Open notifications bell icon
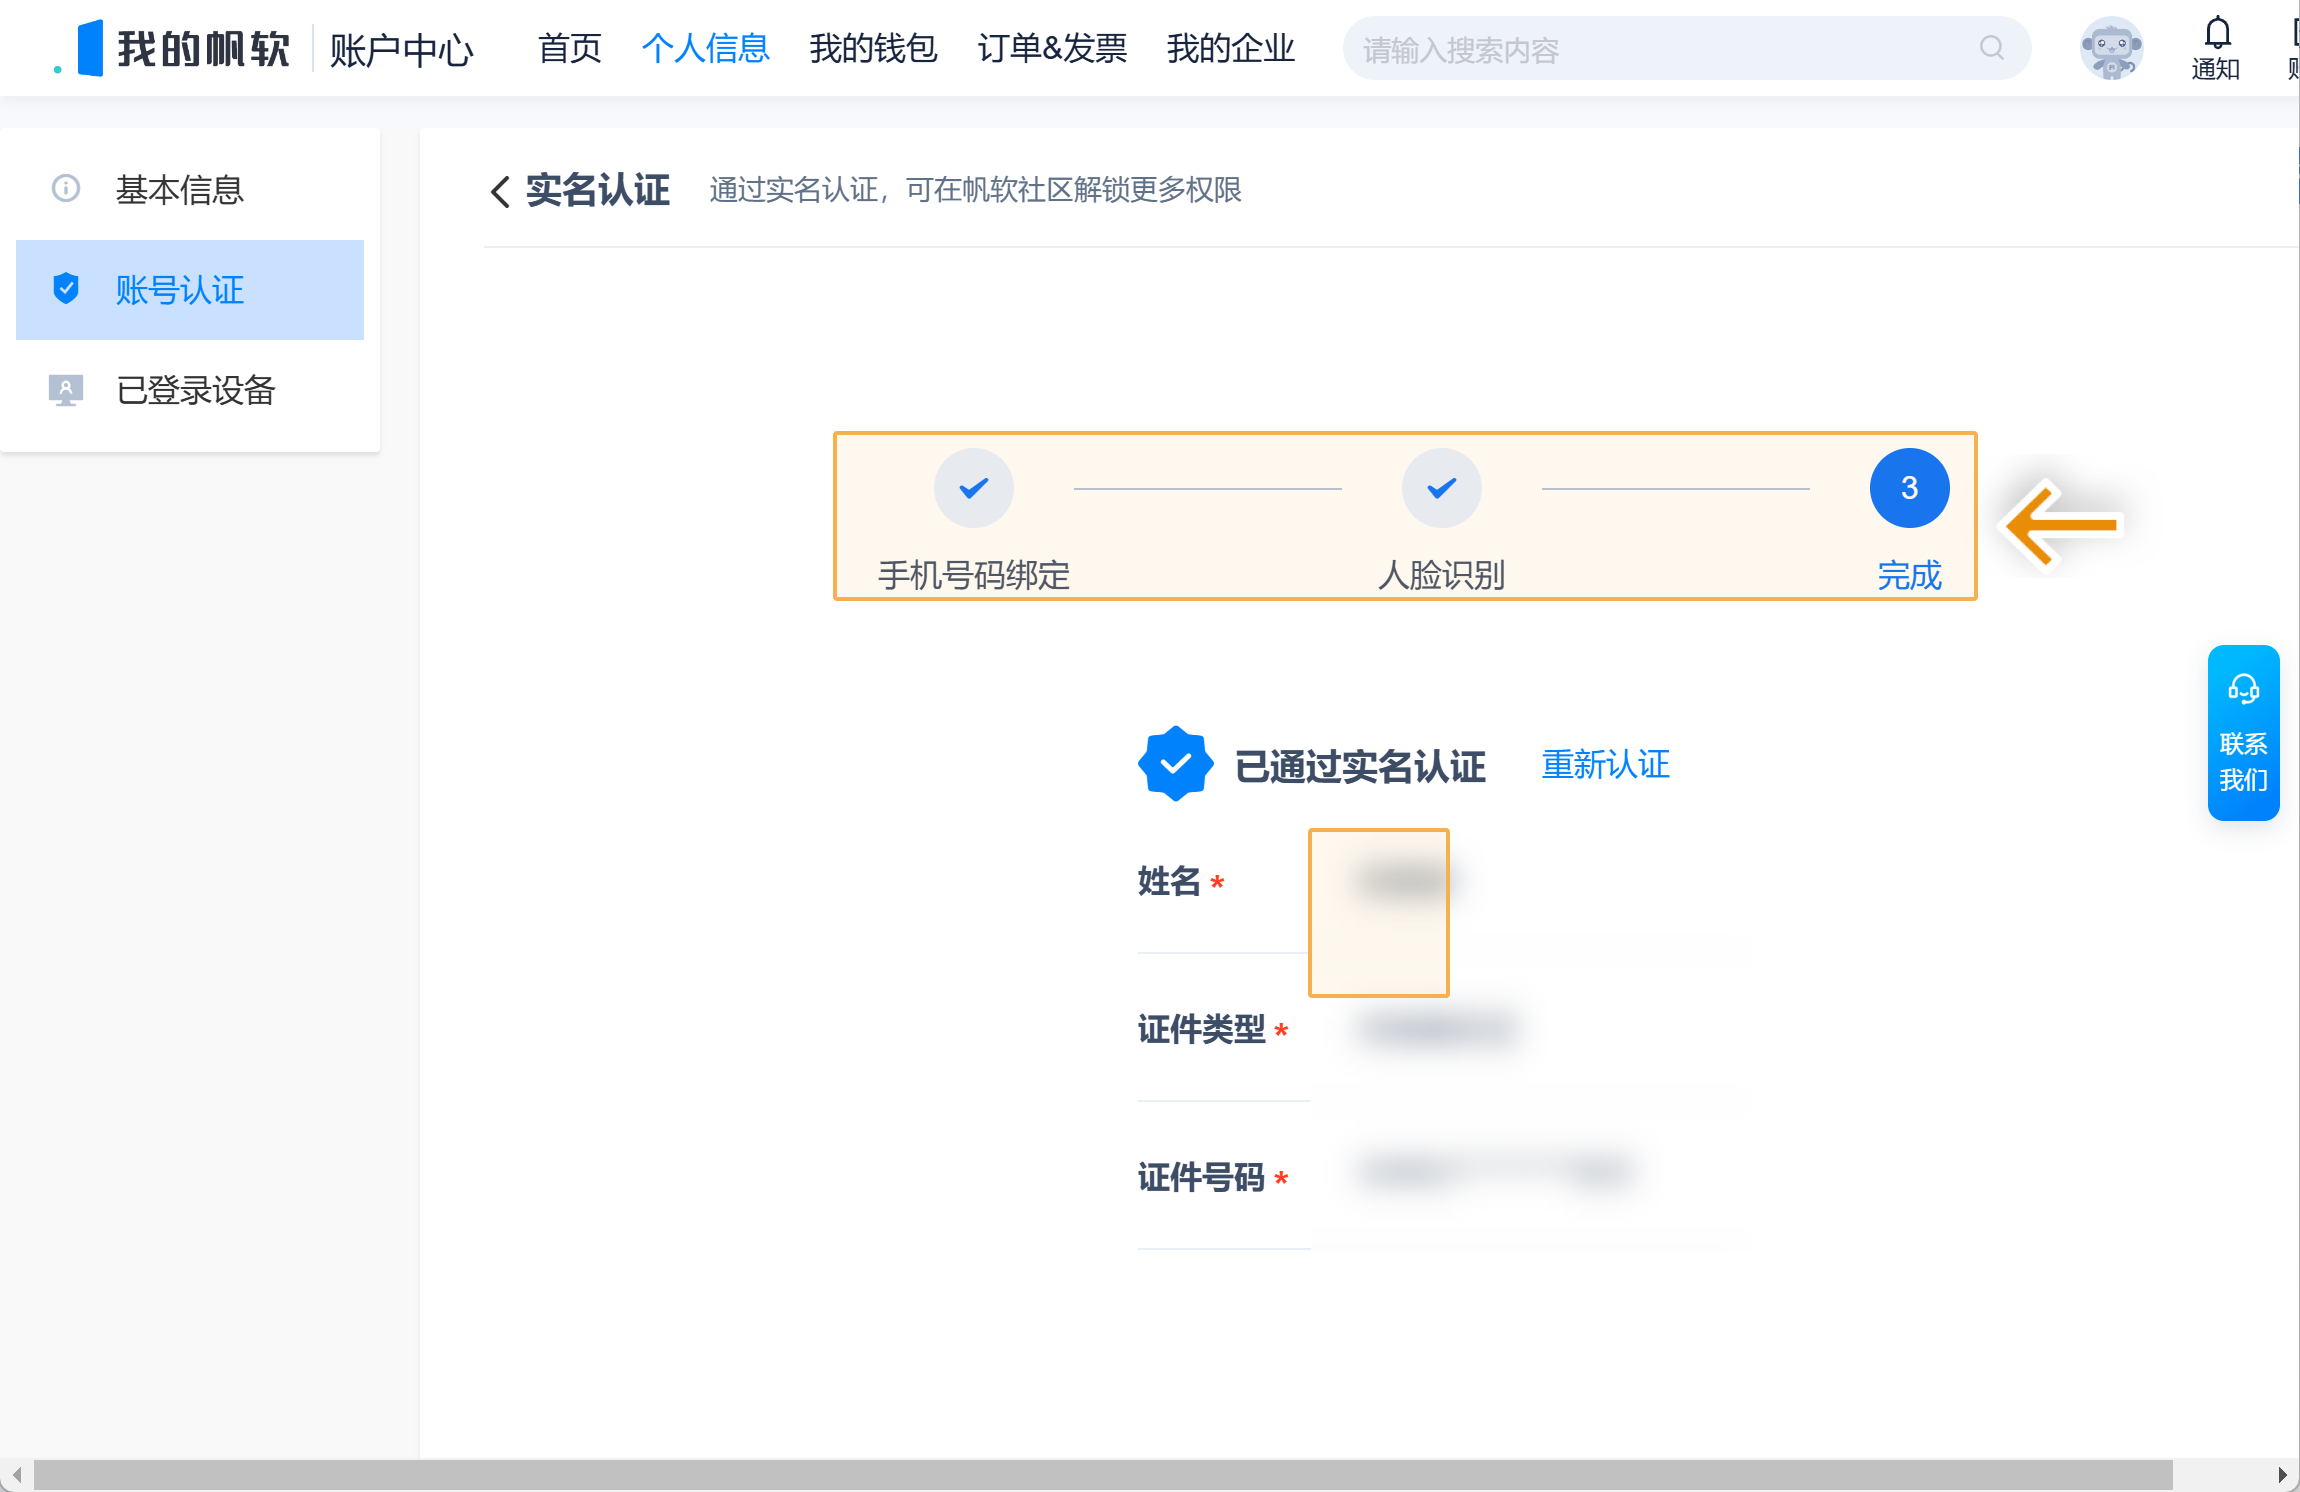 (x=2217, y=34)
